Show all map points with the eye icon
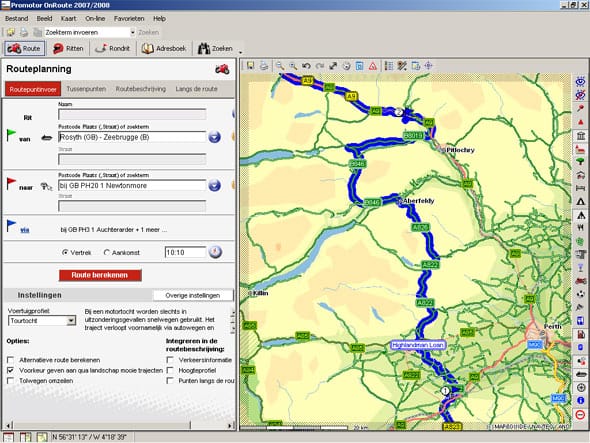Screen dimensions: 590x443 (580, 82)
